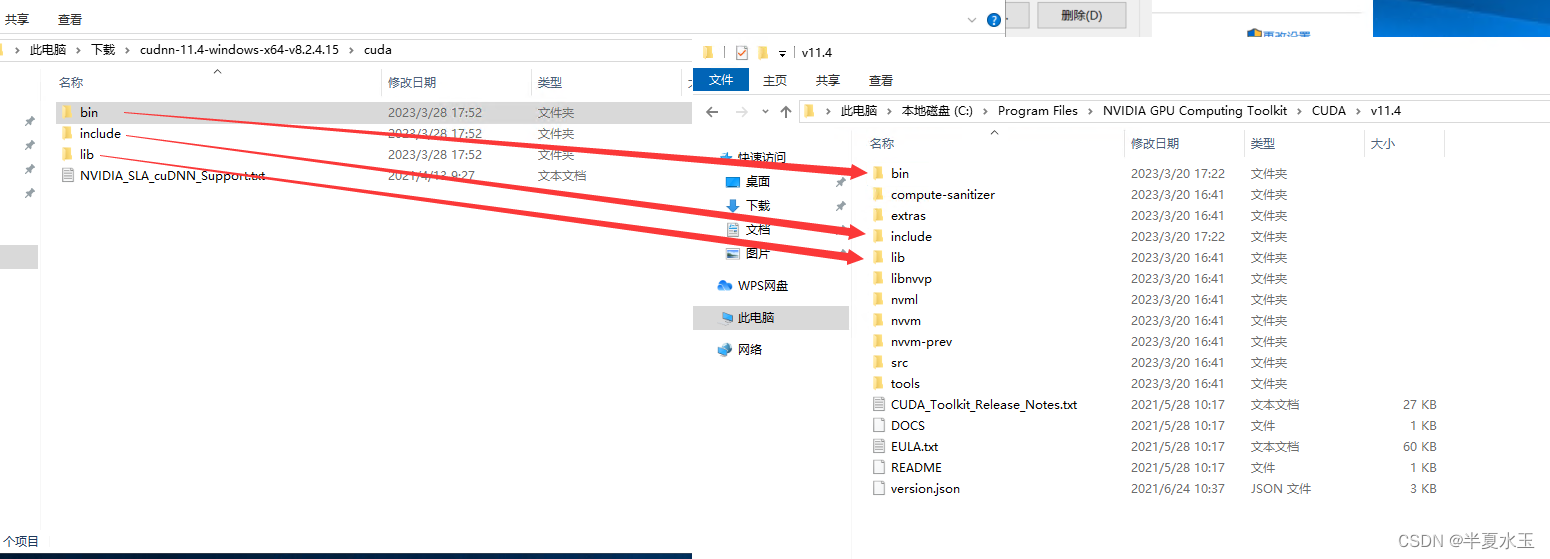Open src folder icon
The height and width of the screenshot is (559, 1550).
click(x=878, y=362)
